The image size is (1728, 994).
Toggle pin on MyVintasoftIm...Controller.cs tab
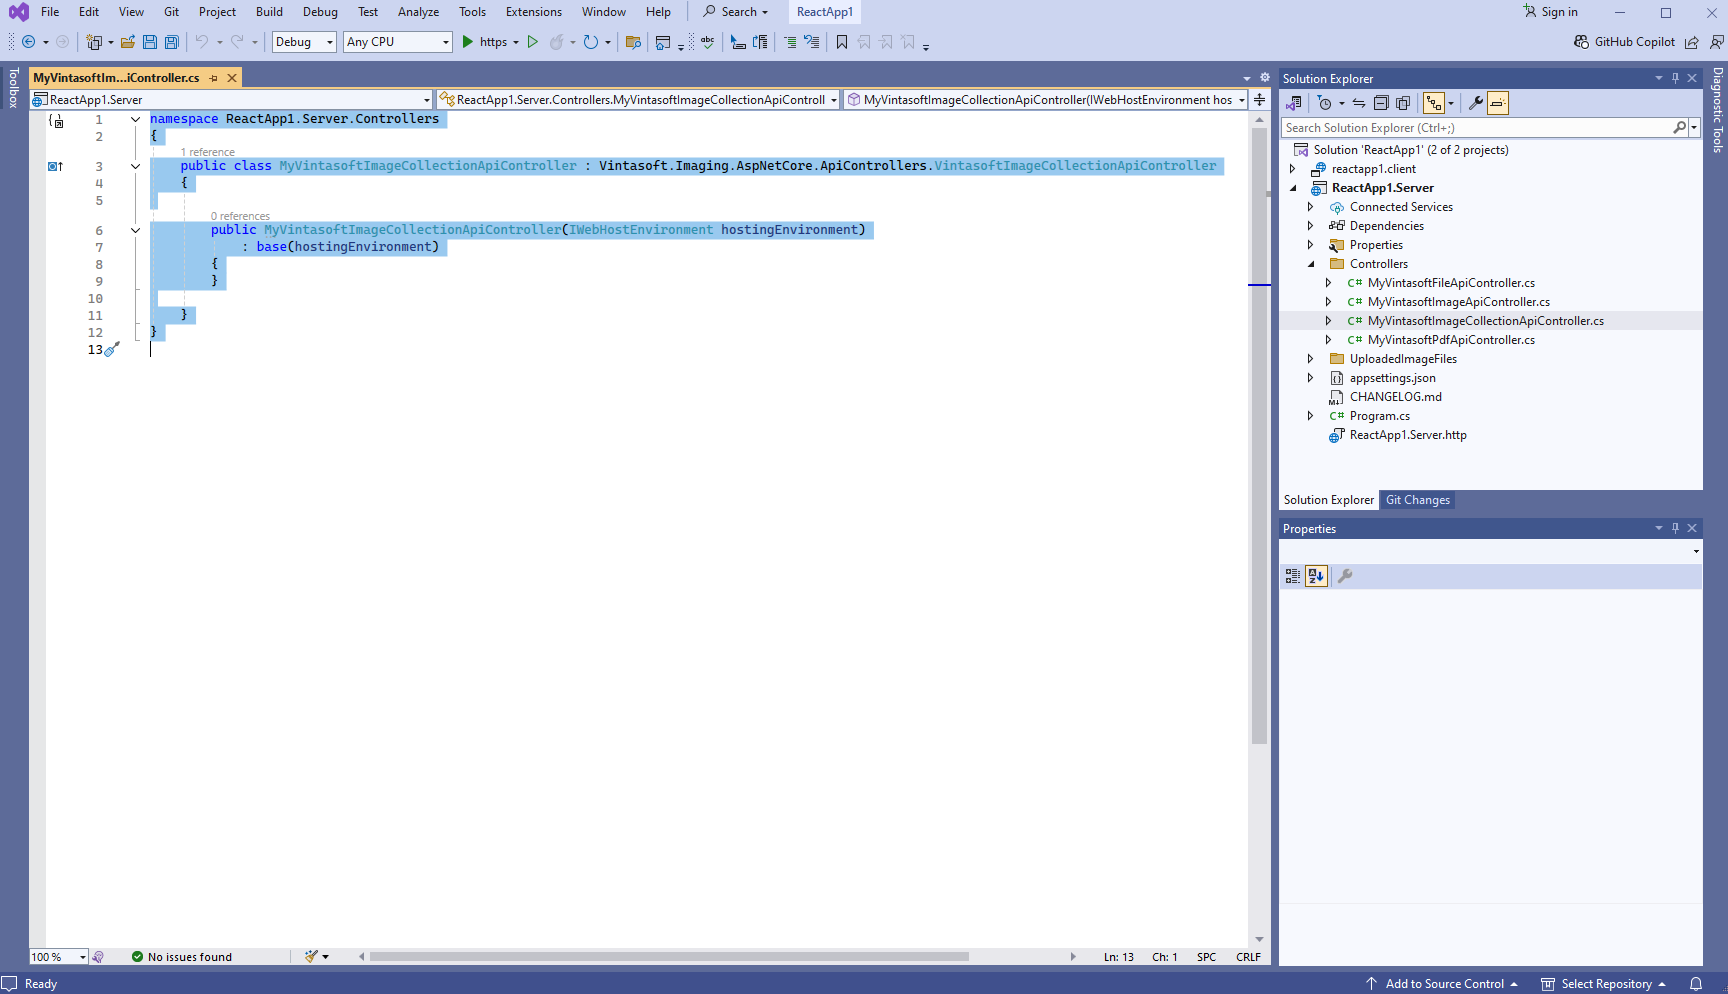click(x=214, y=78)
